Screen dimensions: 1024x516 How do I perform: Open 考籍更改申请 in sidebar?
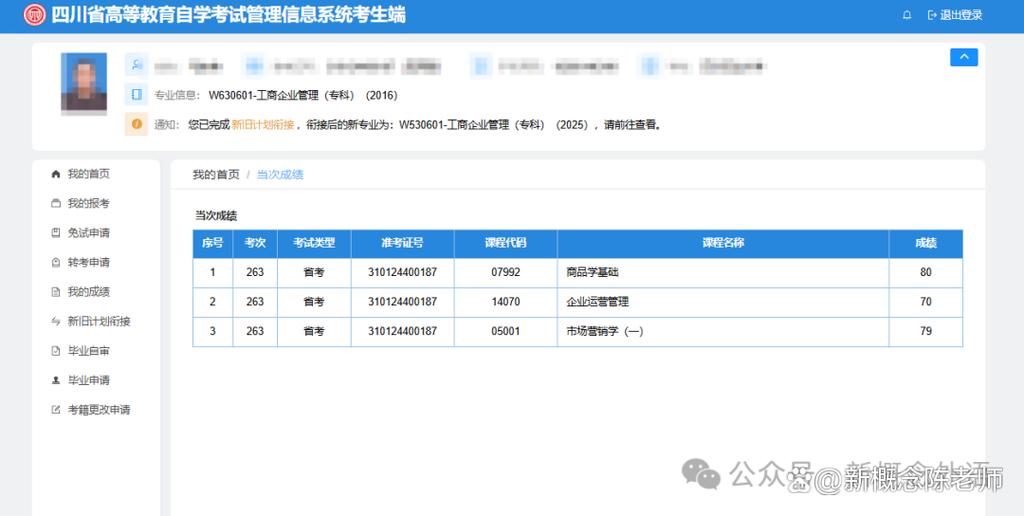99,410
